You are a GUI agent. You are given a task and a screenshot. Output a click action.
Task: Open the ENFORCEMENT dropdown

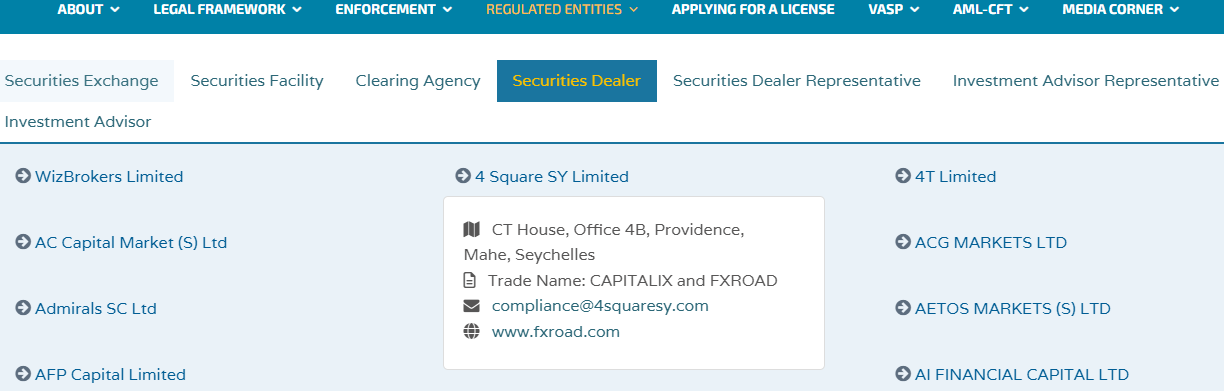pyautogui.click(x=393, y=9)
